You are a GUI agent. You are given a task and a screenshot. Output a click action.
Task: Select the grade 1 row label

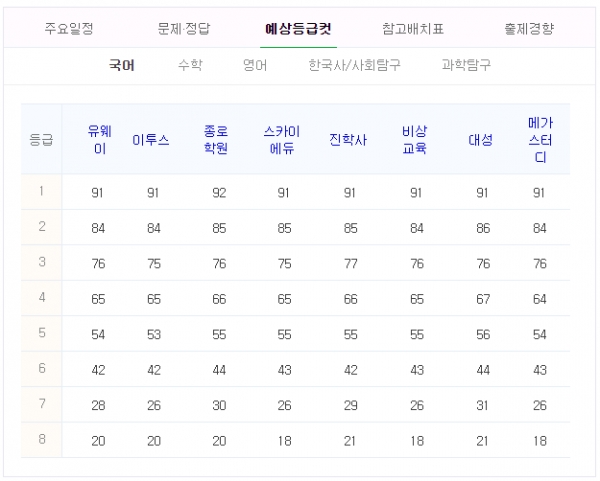(41, 191)
